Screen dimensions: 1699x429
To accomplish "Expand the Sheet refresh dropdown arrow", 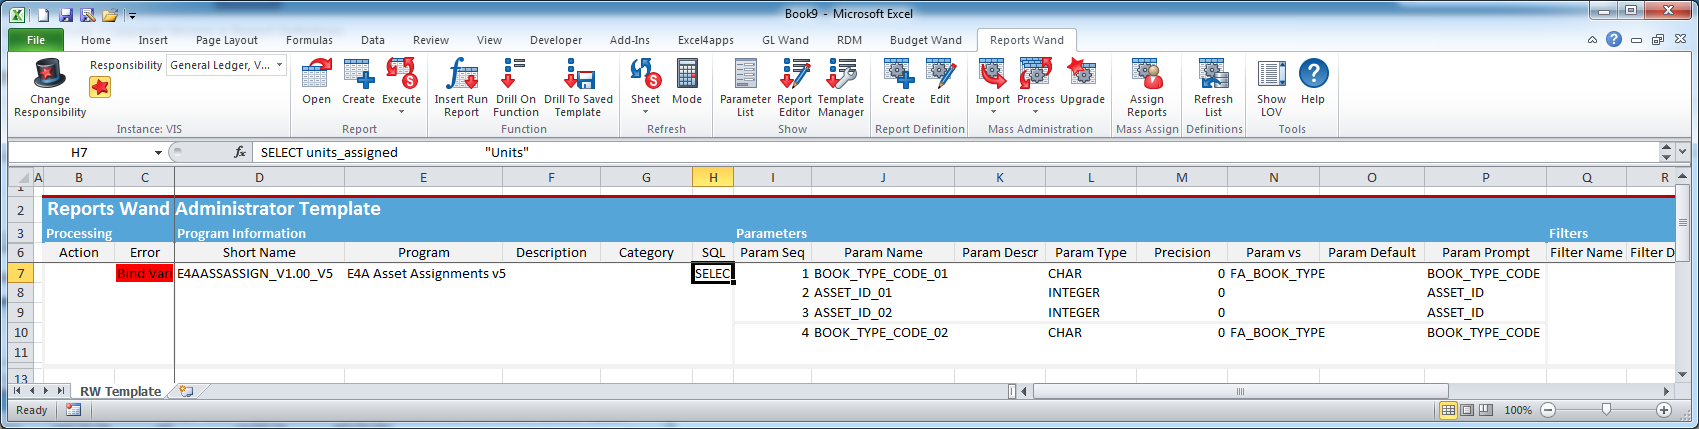I will click(x=645, y=112).
